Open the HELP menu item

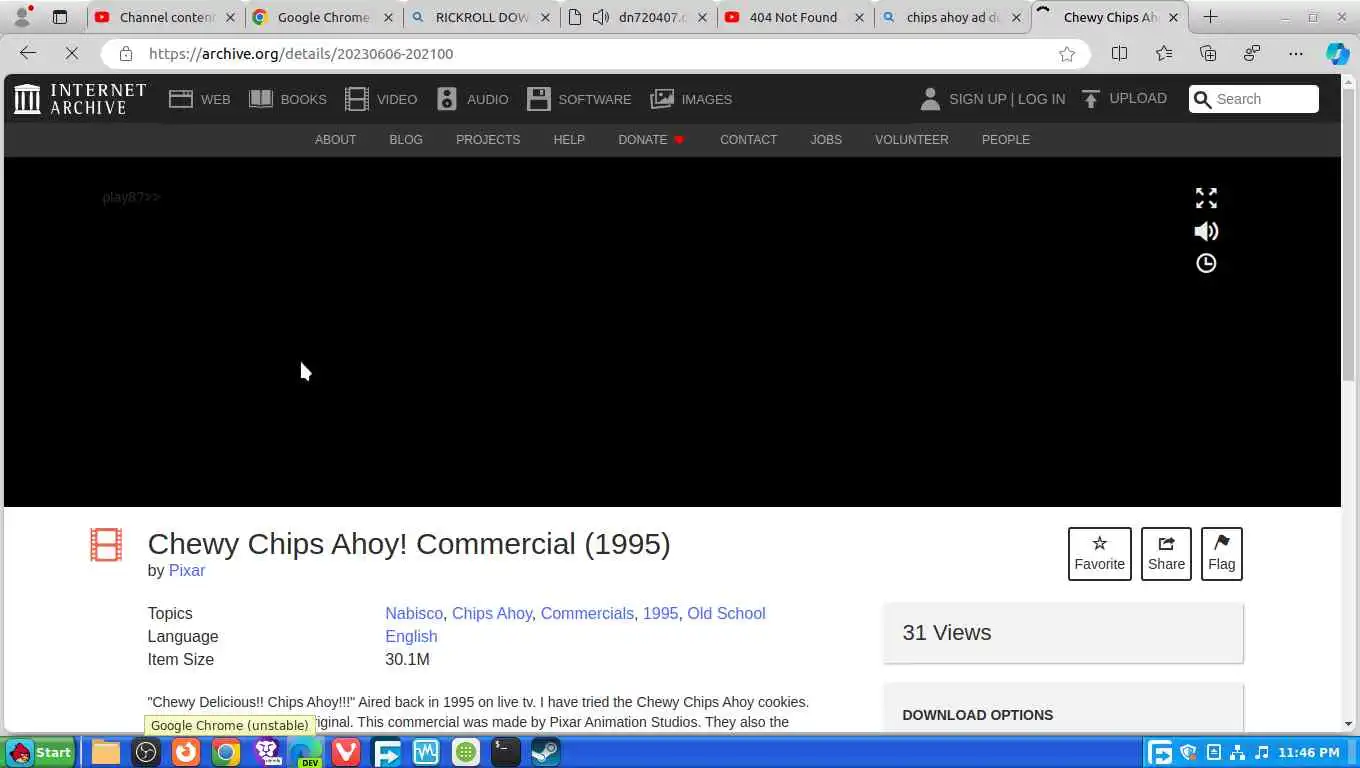(569, 140)
